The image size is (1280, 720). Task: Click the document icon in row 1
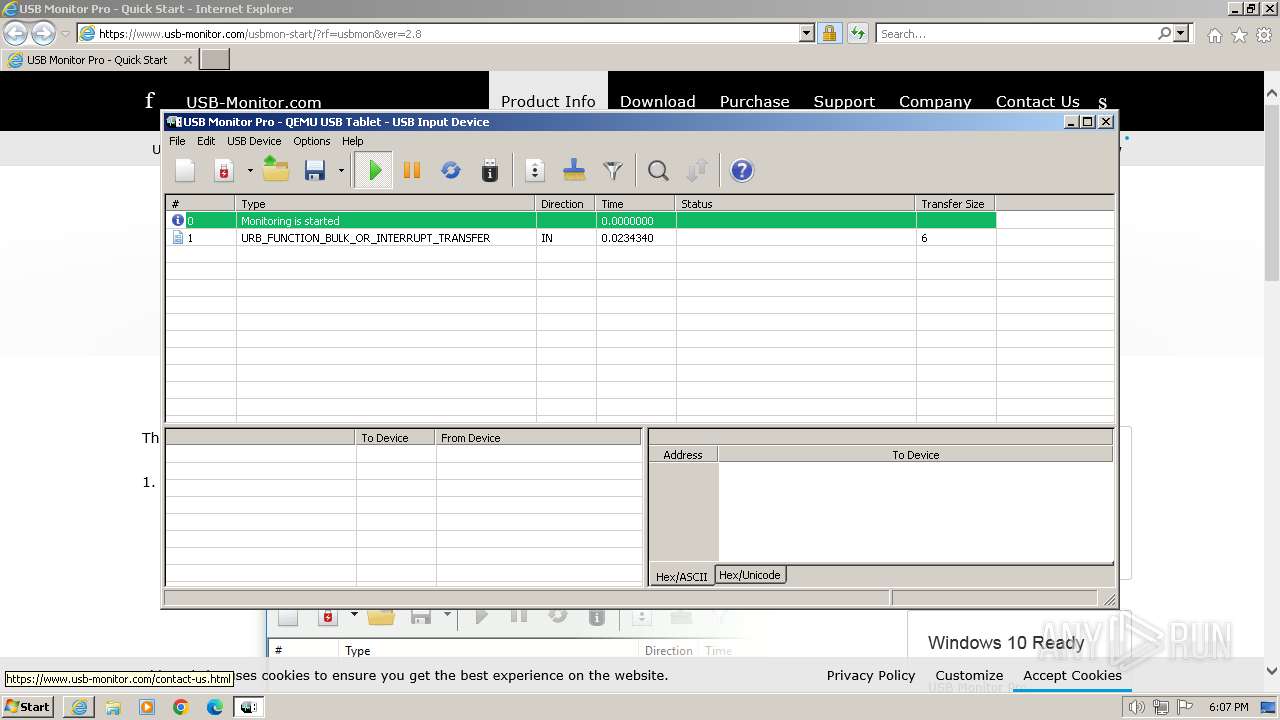[x=178, y=238]
